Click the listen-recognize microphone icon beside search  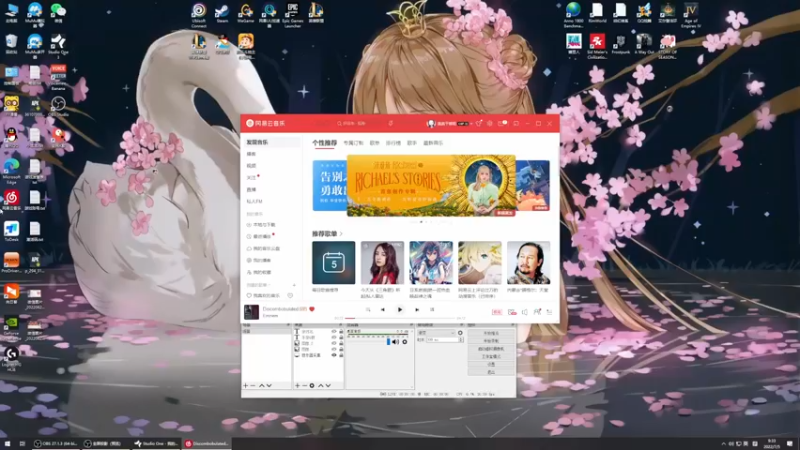click(x=391, y=123)
